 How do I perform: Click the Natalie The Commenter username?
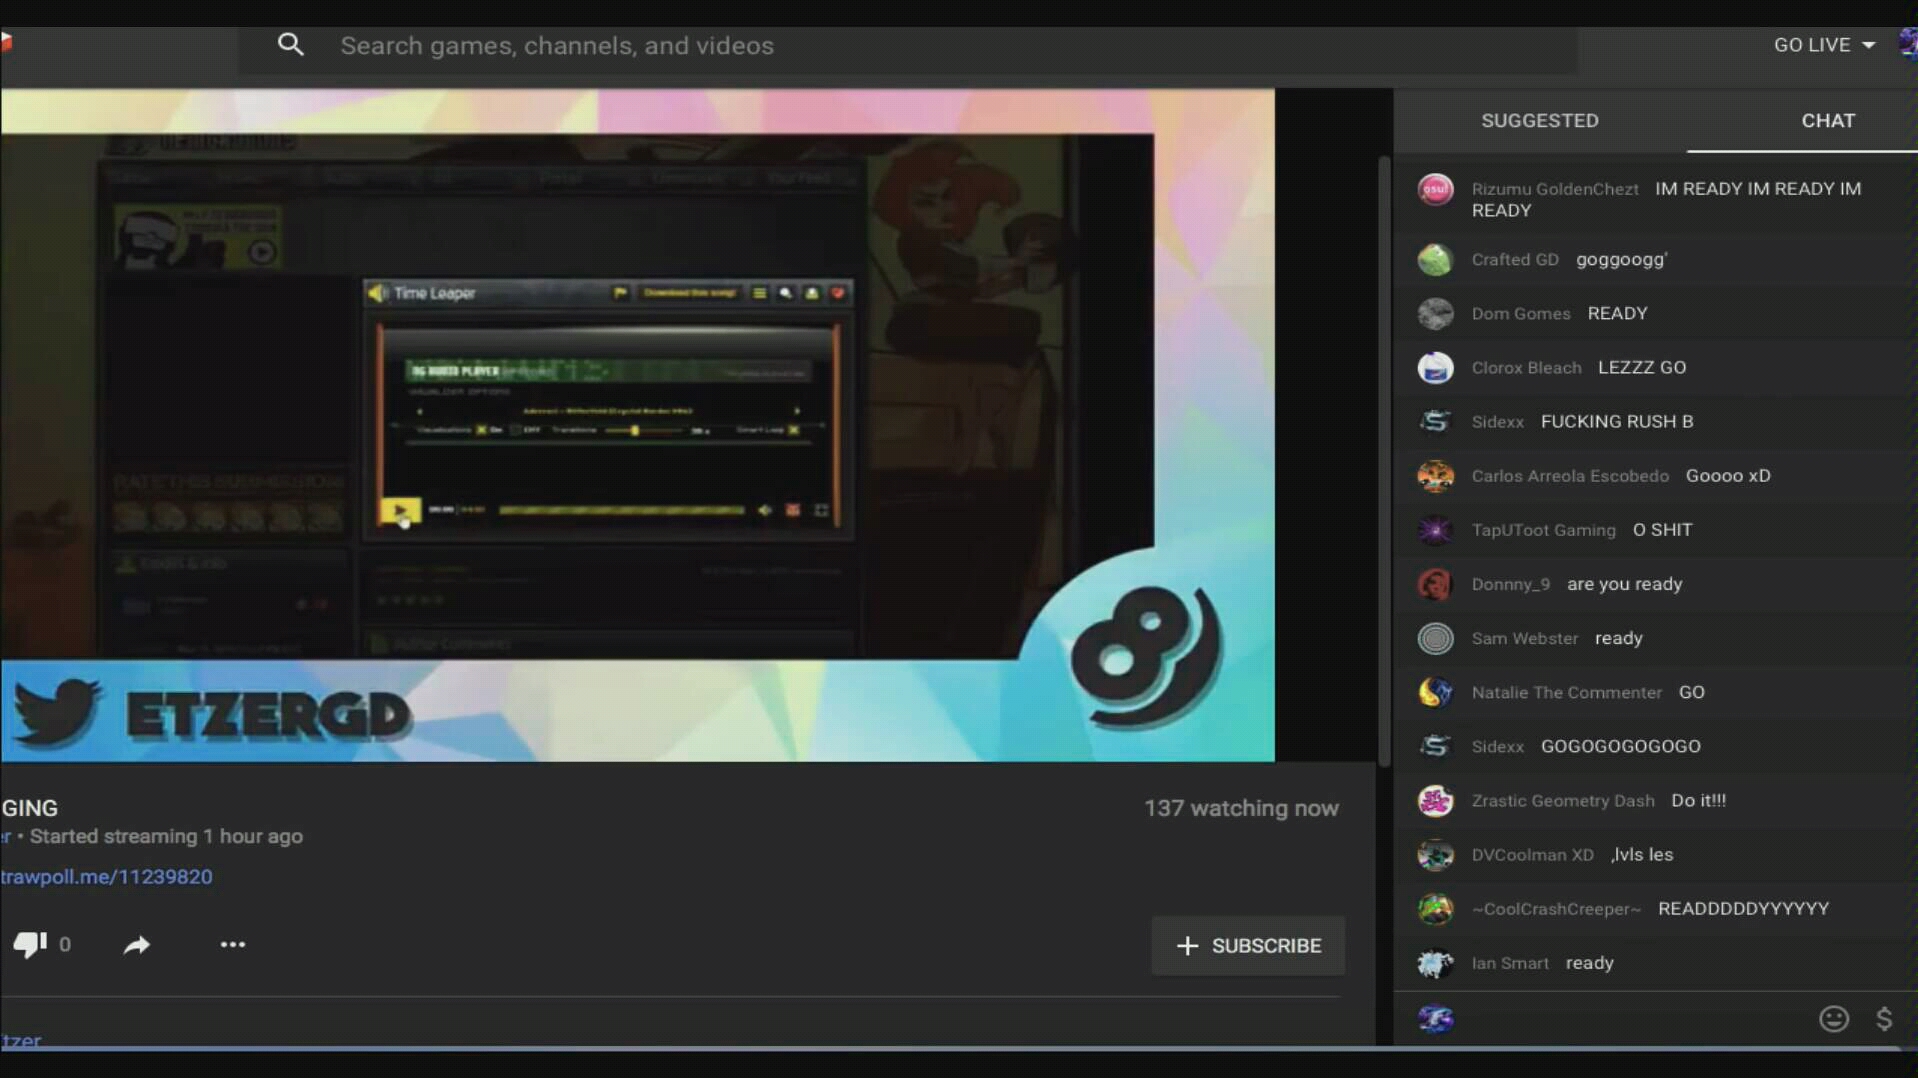1566,692
